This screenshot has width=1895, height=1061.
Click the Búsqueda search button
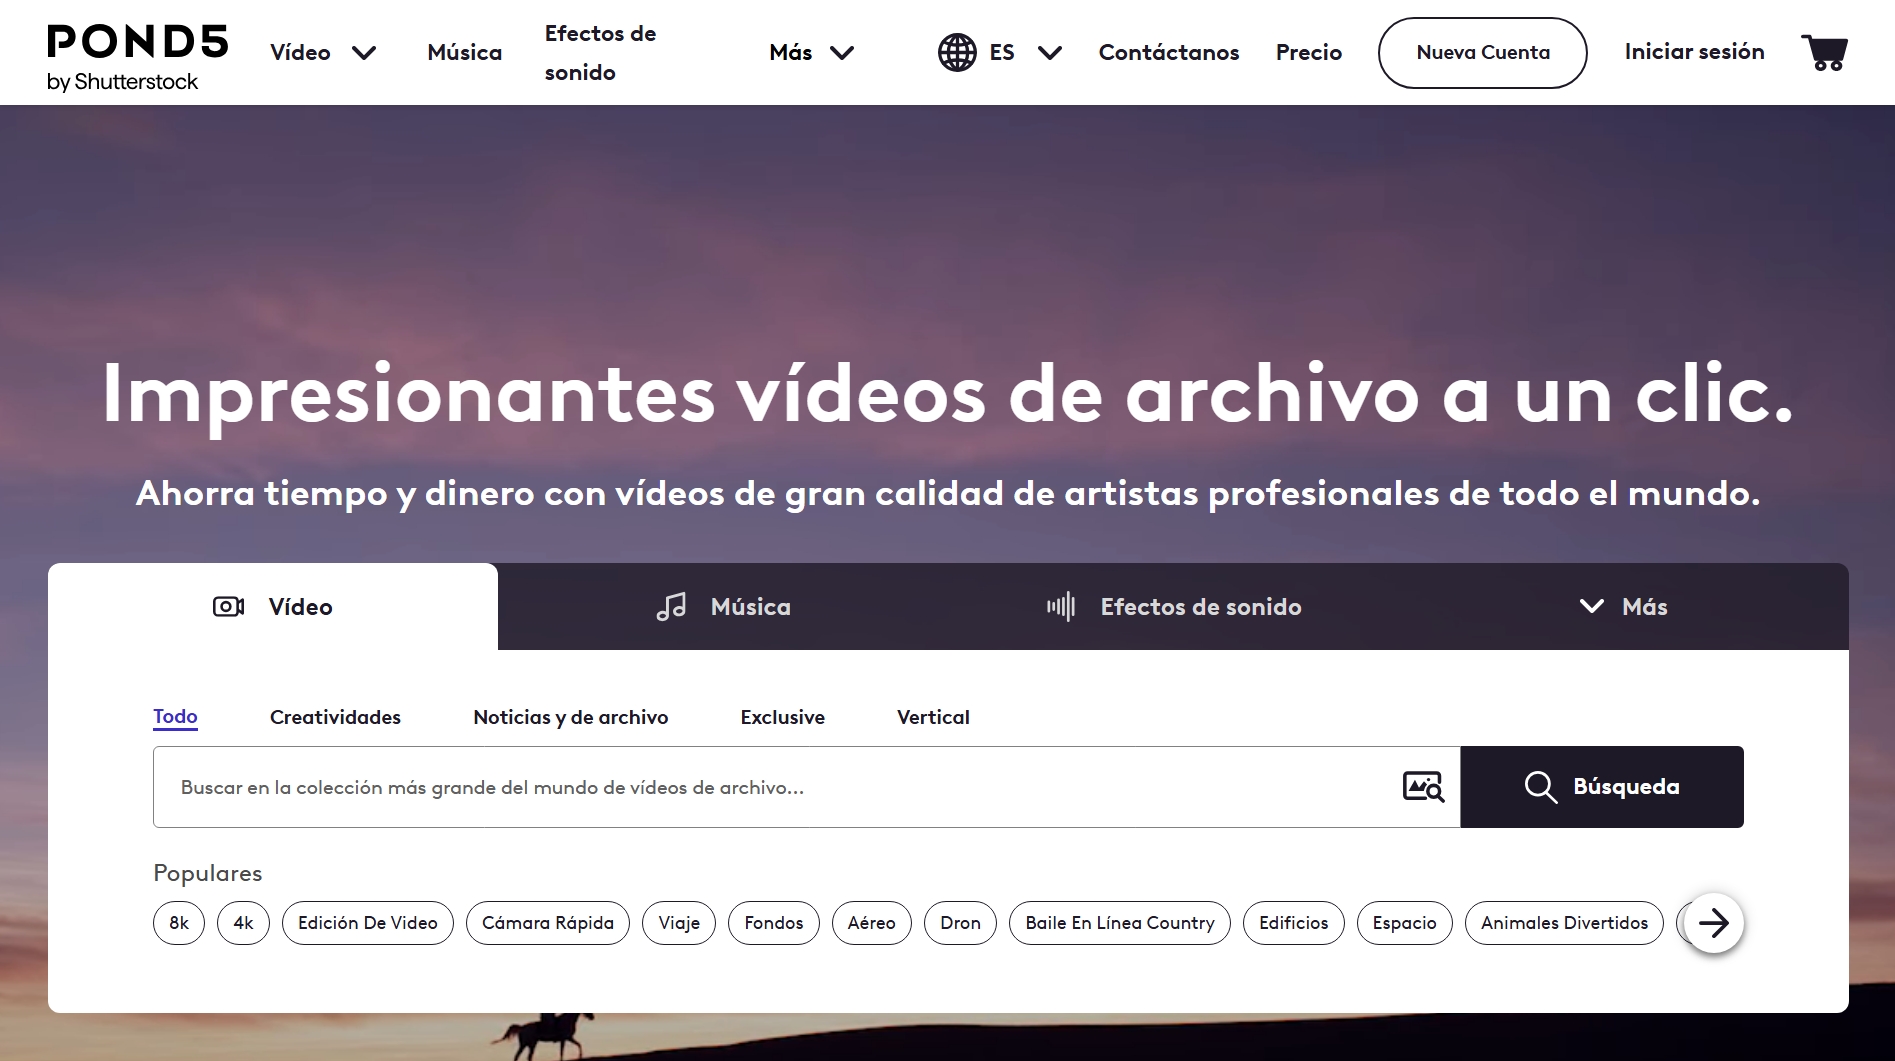(1601, 787)
